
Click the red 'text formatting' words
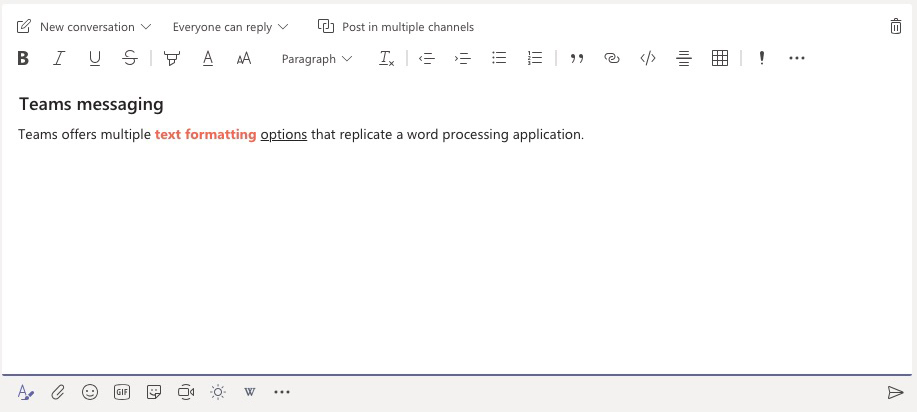coord(205,135)
